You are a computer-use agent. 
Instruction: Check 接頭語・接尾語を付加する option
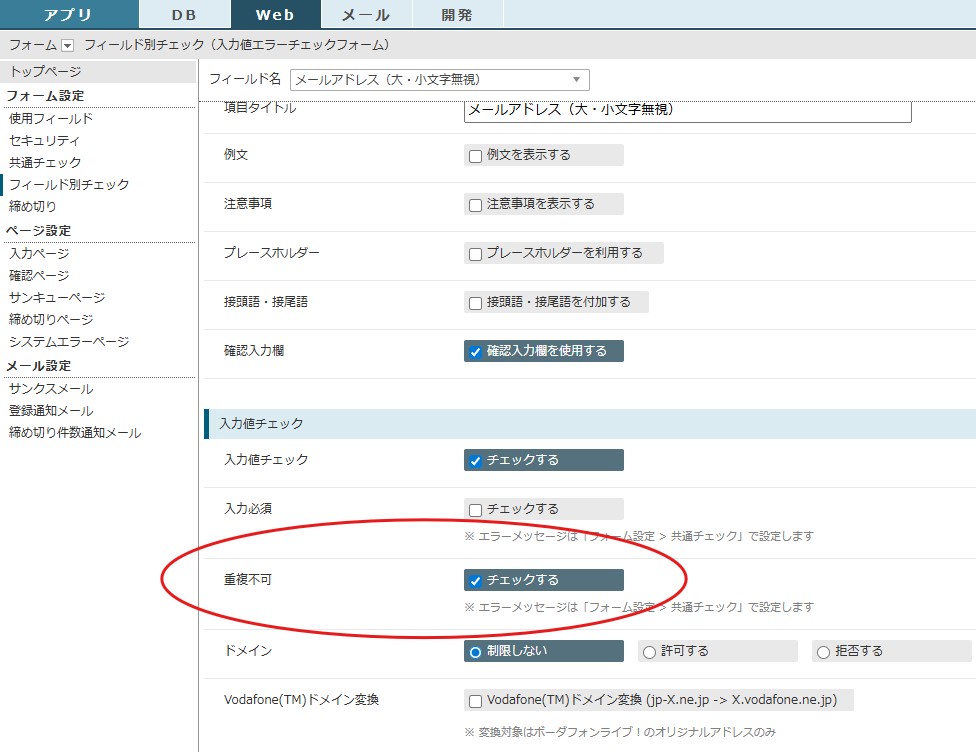pyautogui.click(x=475, y=302)
